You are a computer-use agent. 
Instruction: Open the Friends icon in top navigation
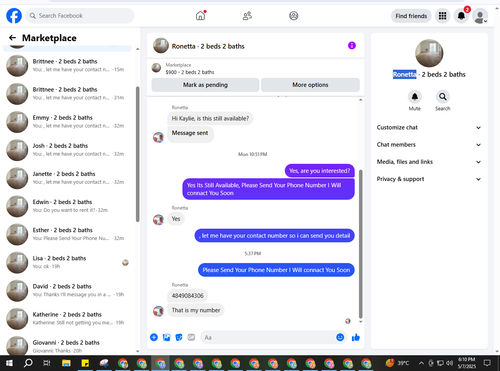[247, 16]
